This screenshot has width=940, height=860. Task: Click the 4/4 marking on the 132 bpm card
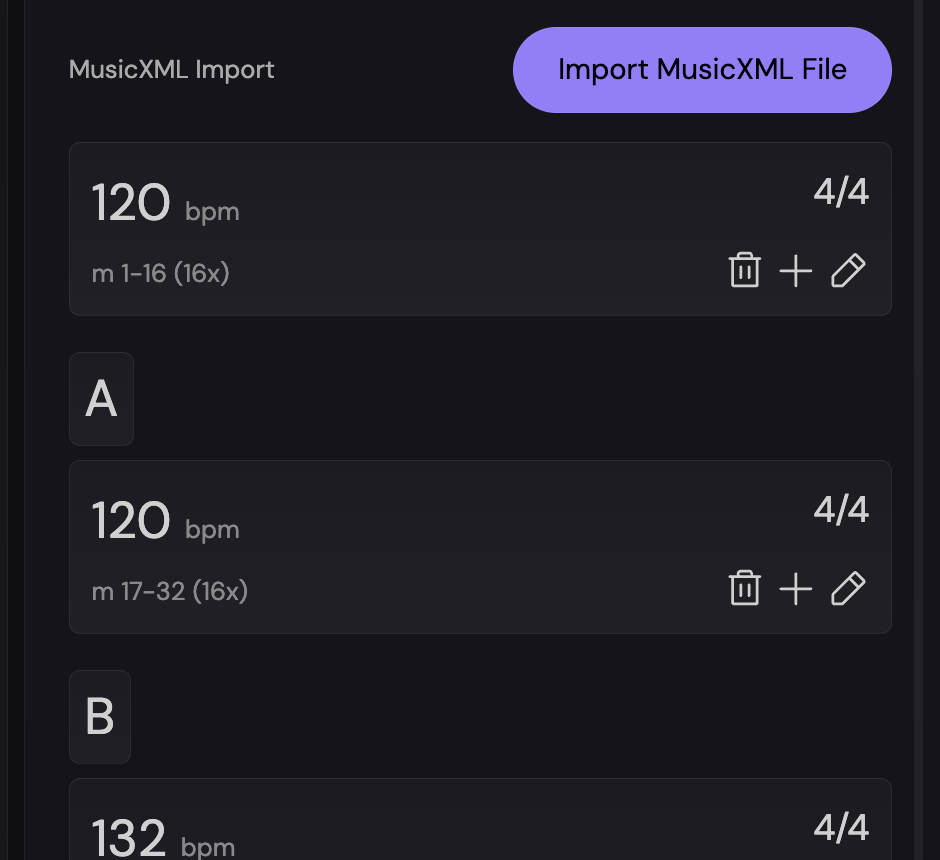[843, 827]
